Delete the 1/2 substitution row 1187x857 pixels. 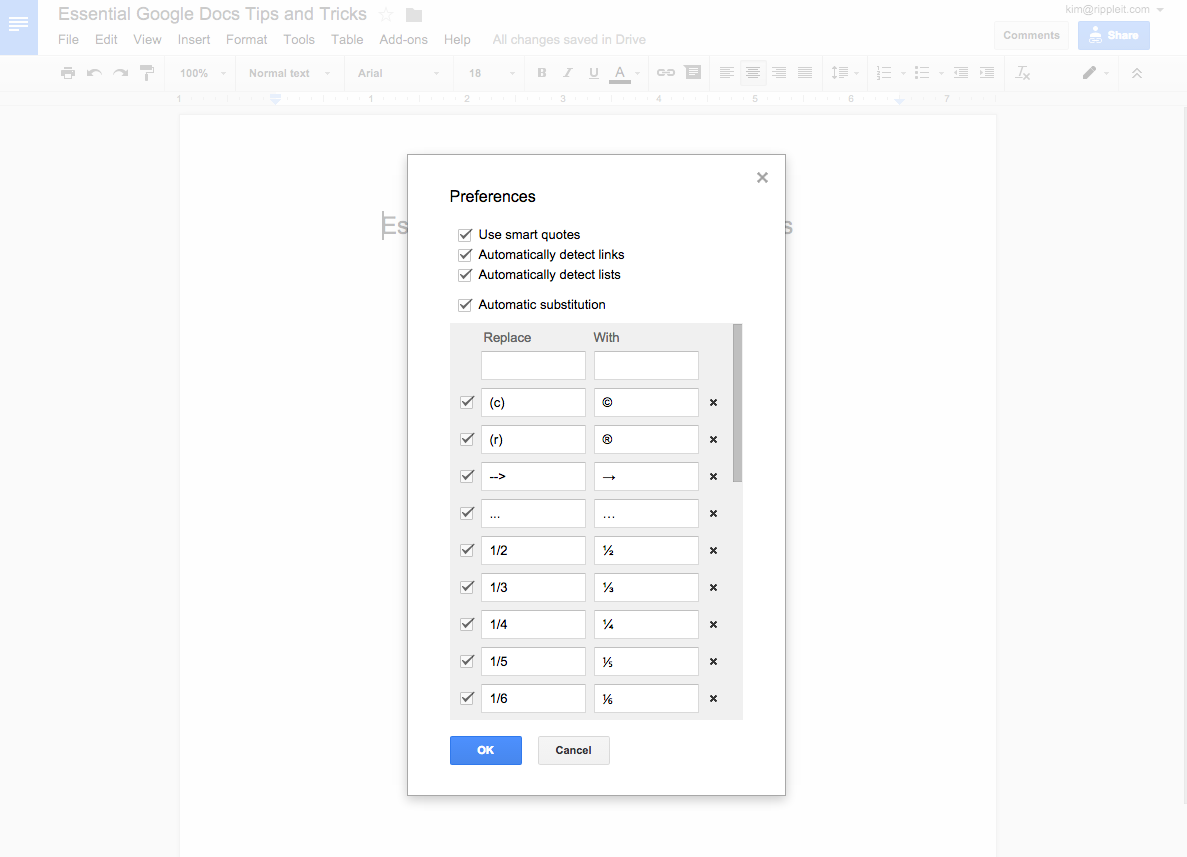(x=713, y=550)
